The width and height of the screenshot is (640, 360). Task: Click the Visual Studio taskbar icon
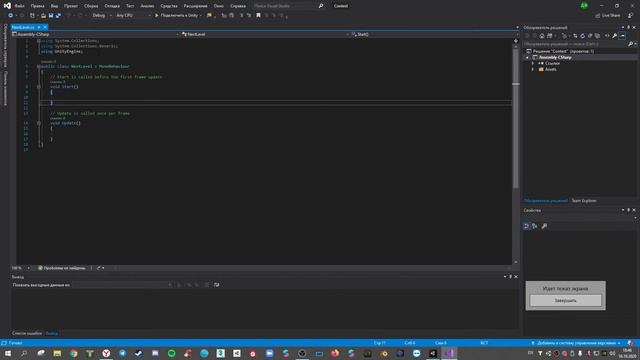(449, 353)
